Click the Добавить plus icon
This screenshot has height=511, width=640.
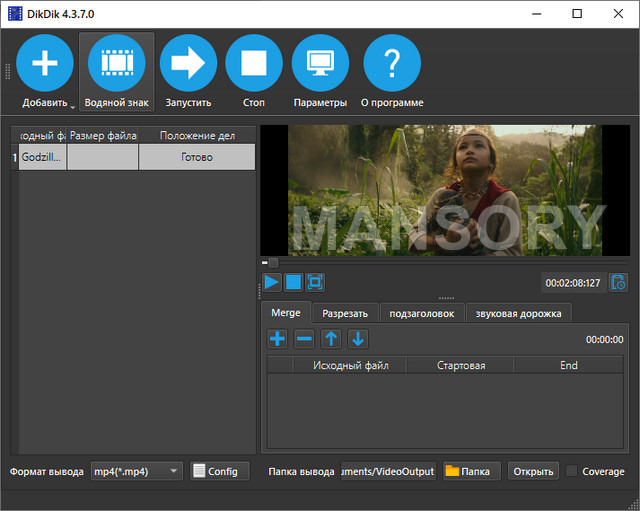pos(45,63)
